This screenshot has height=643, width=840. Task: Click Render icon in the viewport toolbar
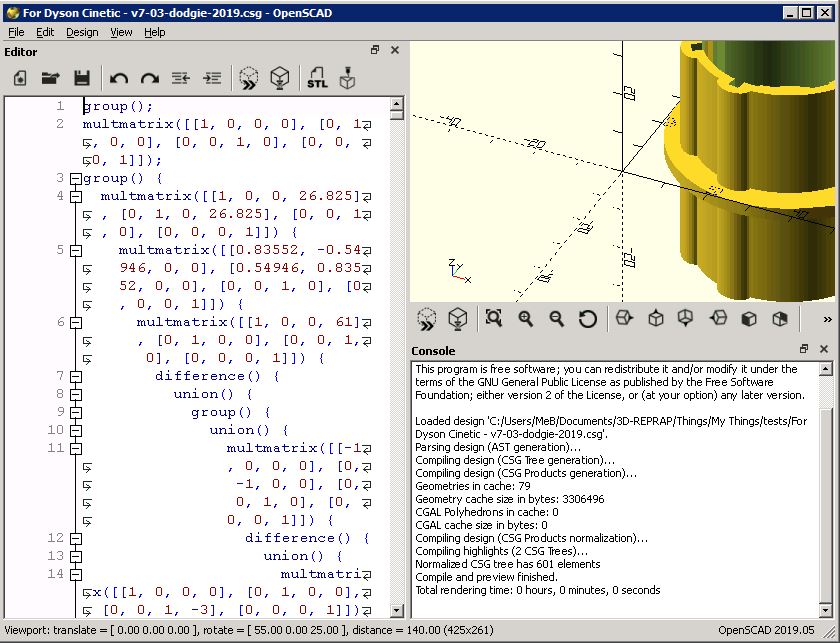coord(458,319)
